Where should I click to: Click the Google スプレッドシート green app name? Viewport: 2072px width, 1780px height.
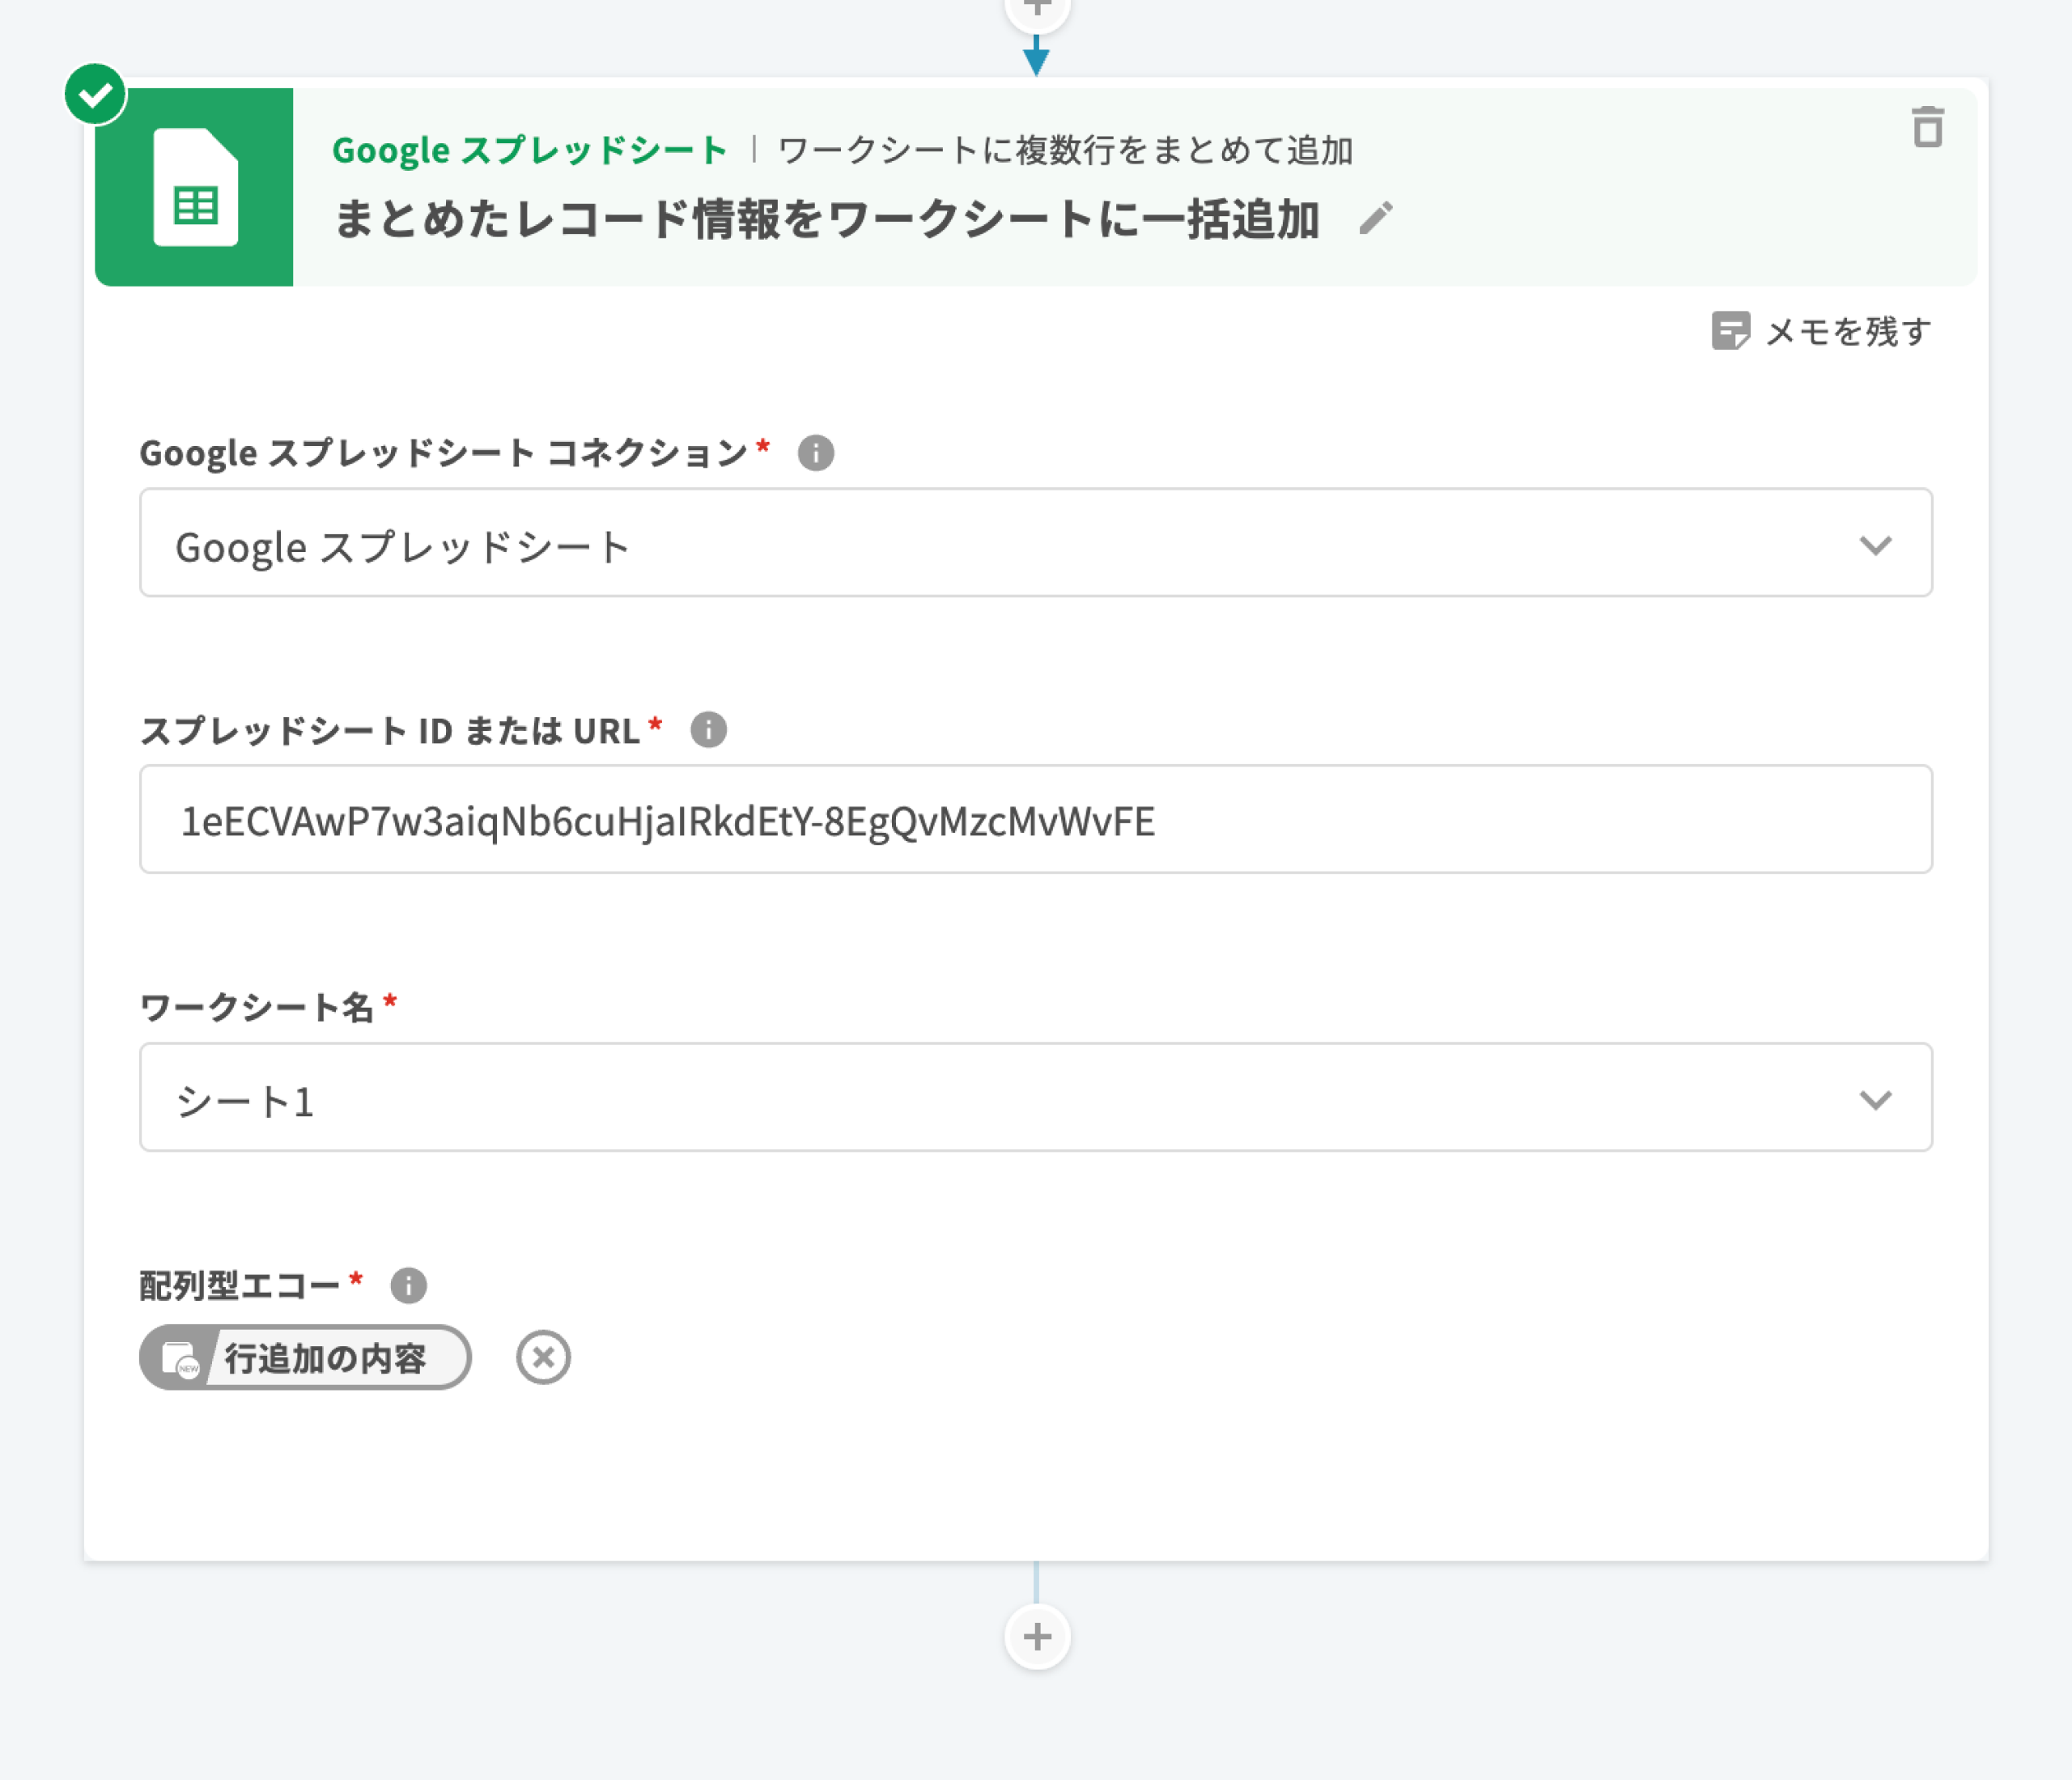pyautogui.click(x=529, y=151)
